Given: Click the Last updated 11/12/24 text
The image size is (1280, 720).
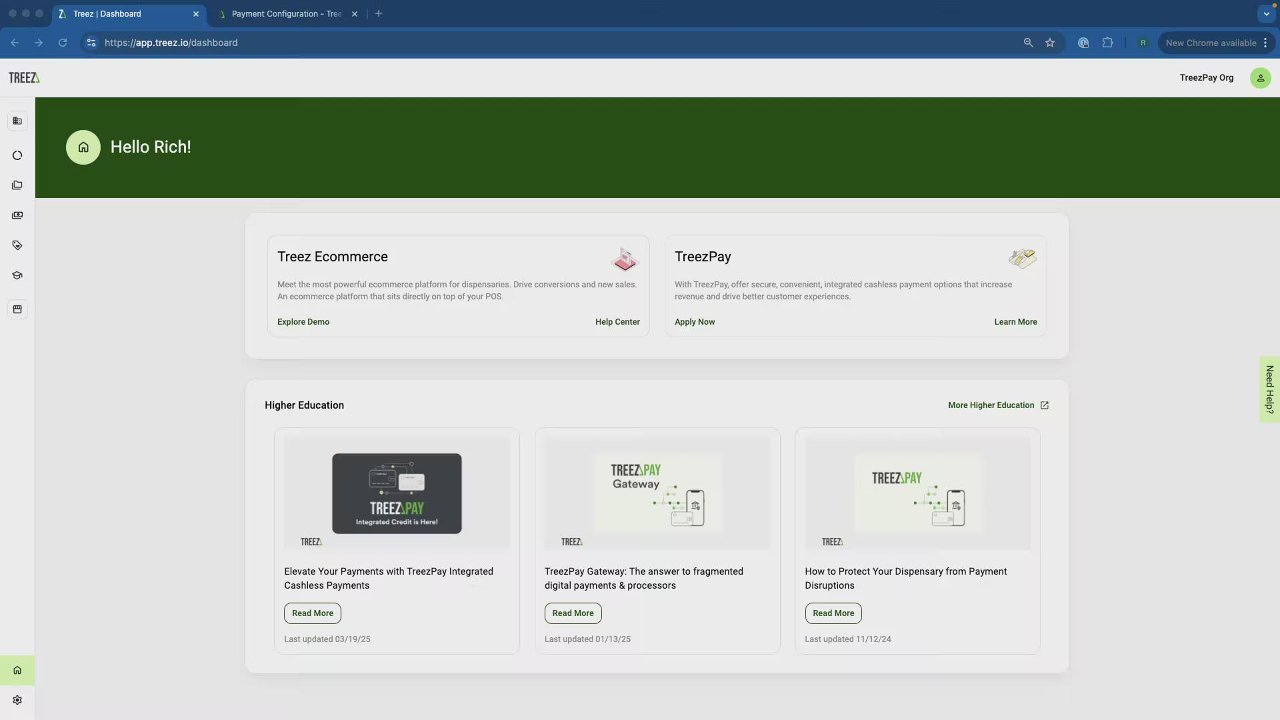Looking at the screenshot, I should click(848, 639).
